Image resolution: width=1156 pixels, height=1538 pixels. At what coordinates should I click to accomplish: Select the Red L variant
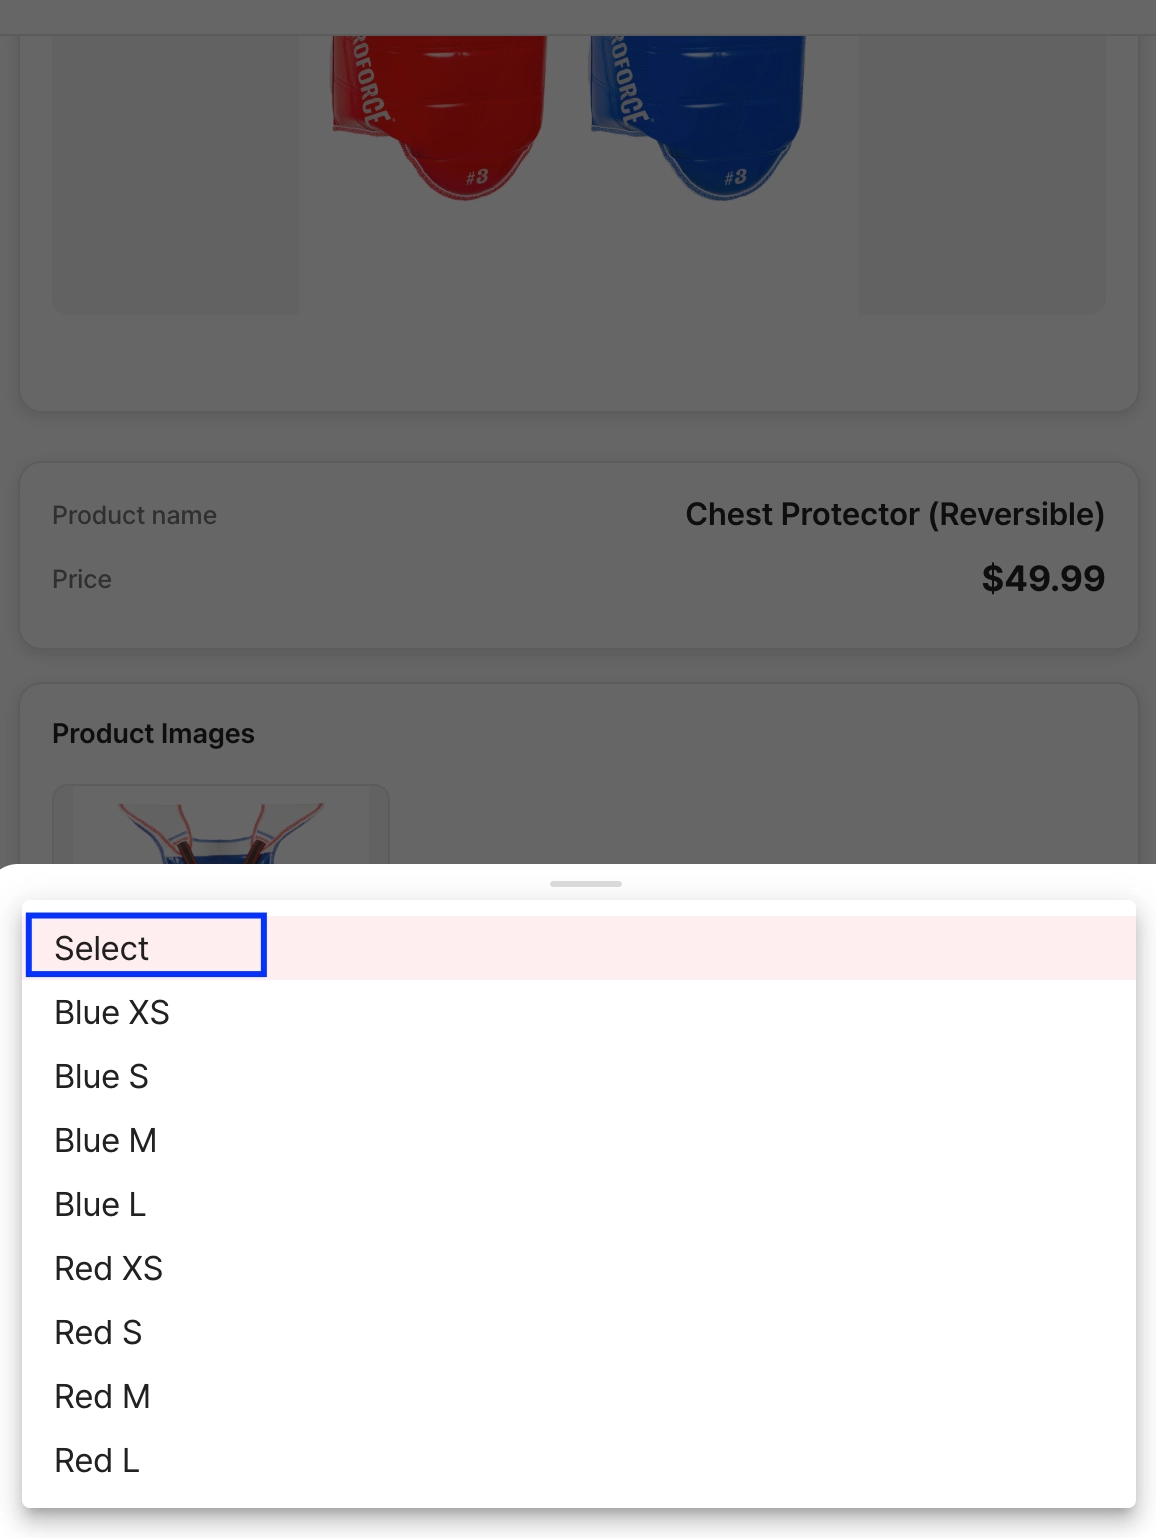tap(97, 1460)
